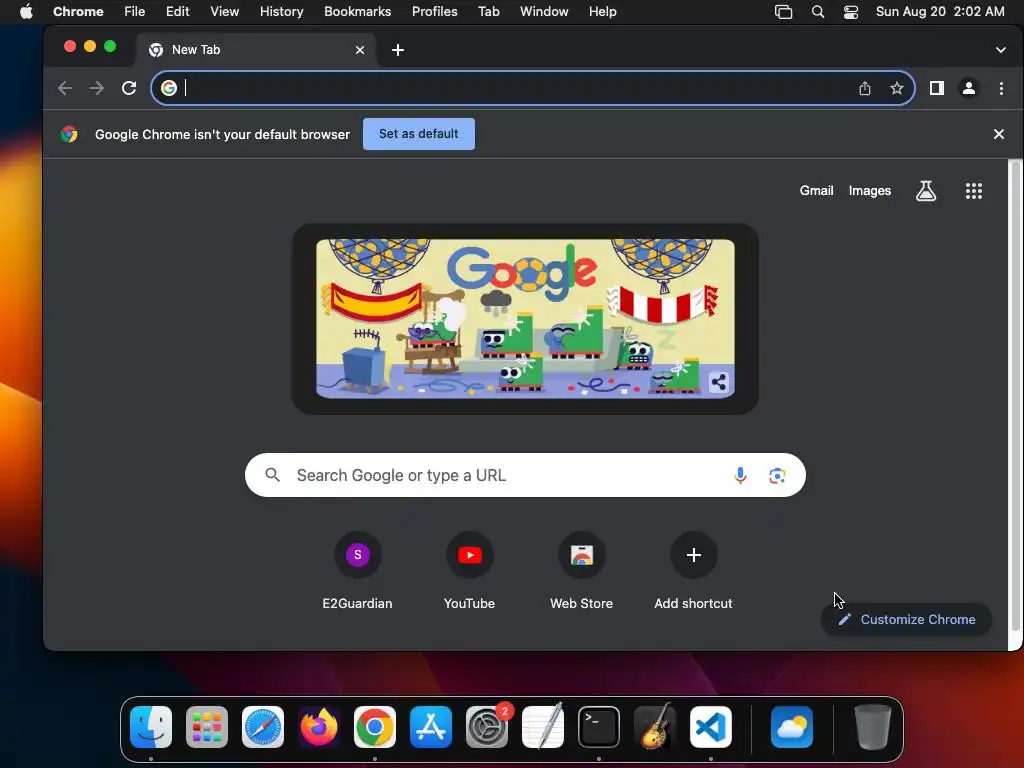The image size is (1024, 768).
Task: Open the share icon in address bar
Action: click(x=865, y=88)
